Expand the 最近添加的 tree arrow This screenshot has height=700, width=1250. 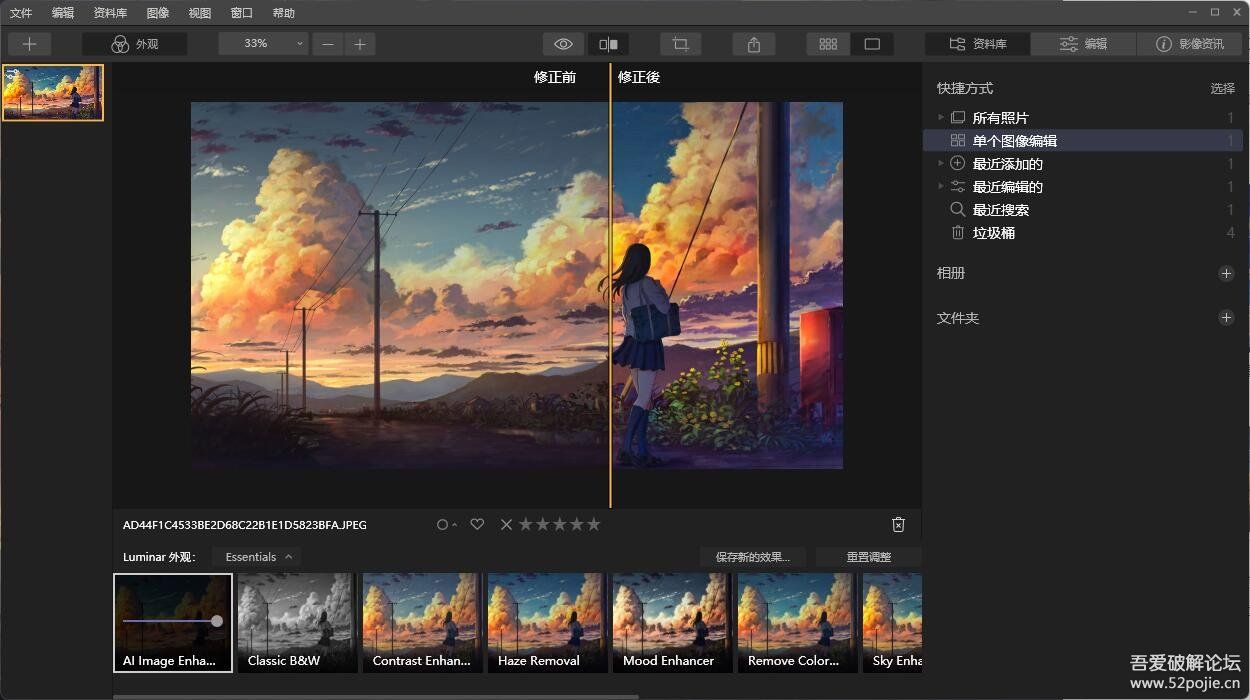(x=940, y=164)
